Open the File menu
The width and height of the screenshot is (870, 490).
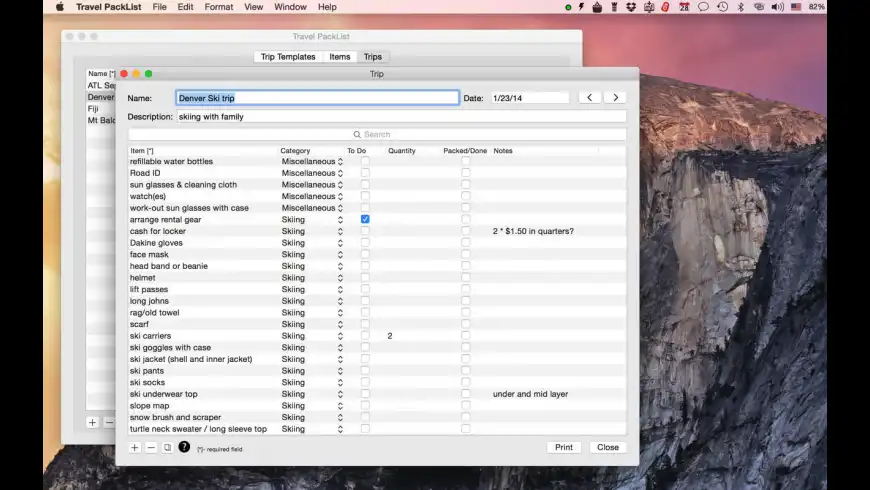[159, 7]
